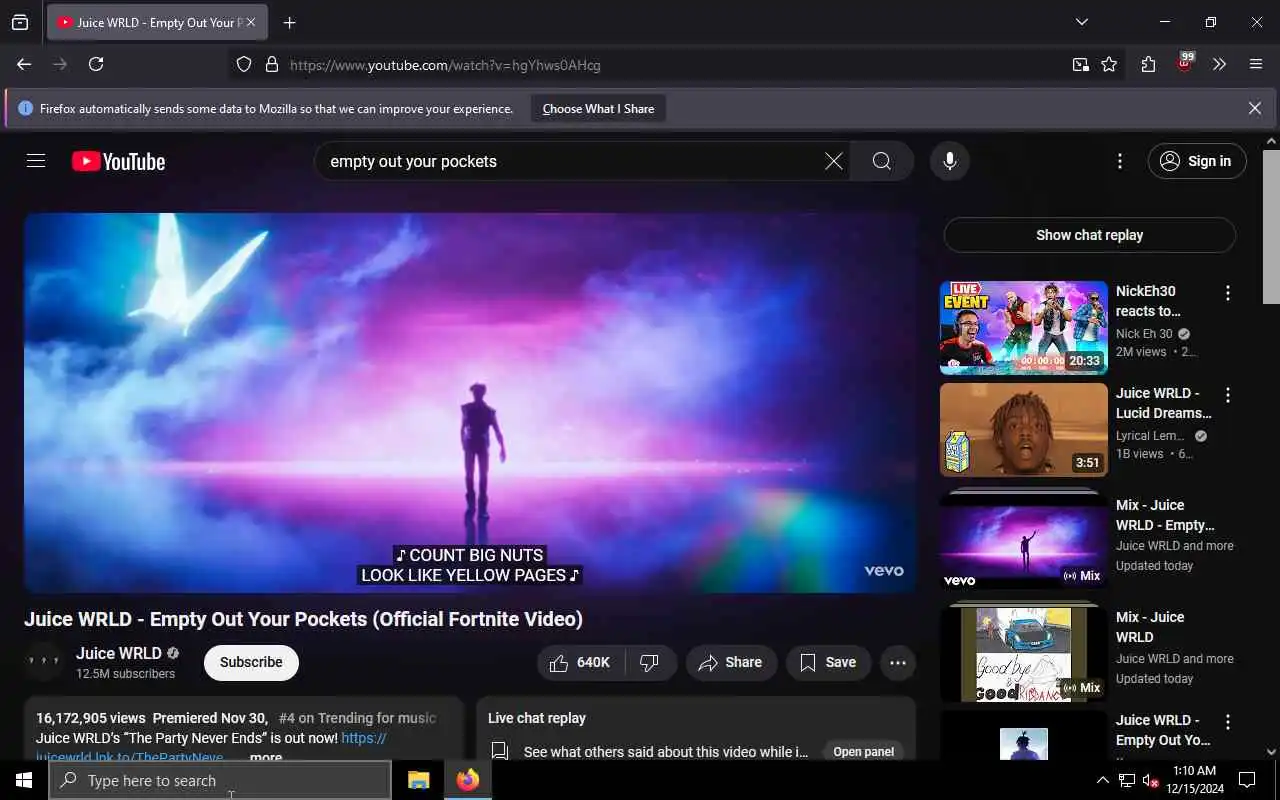Play Lucid Dreams video thumbnail

[x=1024, y=430]
